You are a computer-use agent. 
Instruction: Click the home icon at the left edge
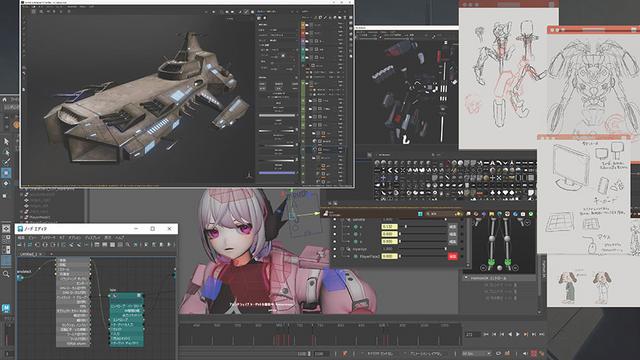(x=4, y=100)
